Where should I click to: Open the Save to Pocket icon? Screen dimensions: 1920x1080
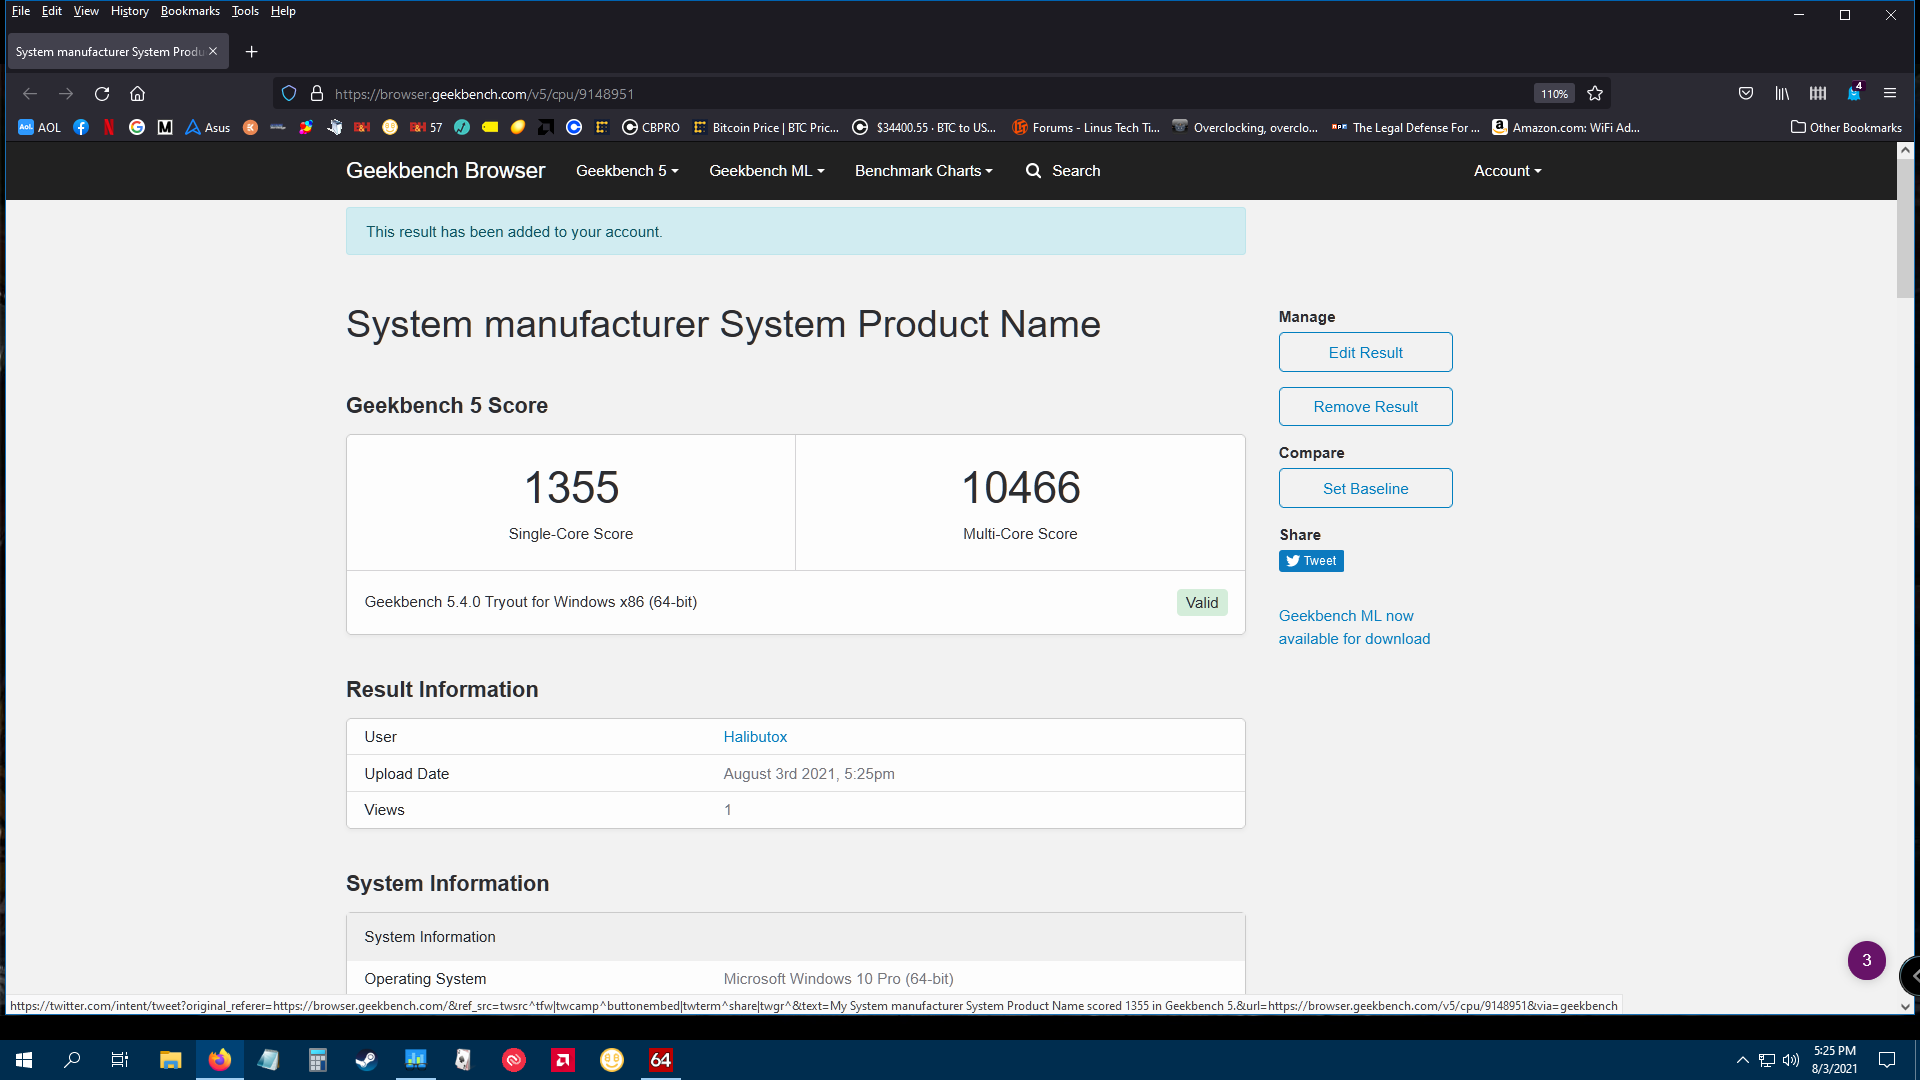[1746, 93]
